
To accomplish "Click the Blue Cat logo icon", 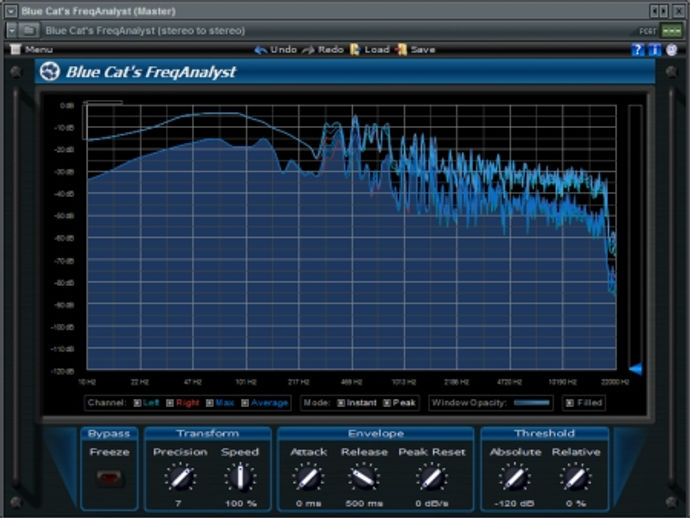I will point(50,71).
